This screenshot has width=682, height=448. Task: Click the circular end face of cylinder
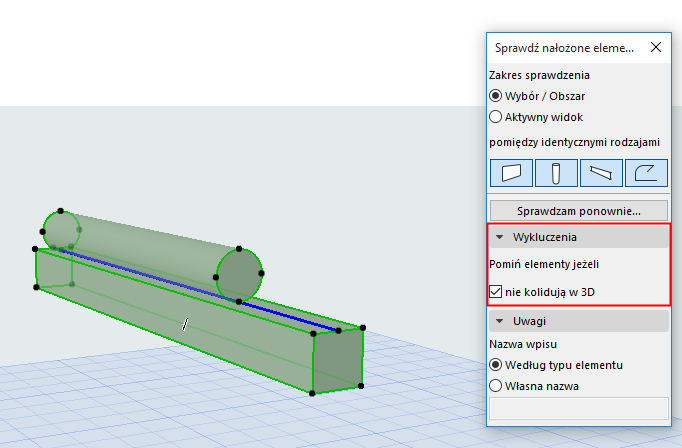click(x=239, y=275)
